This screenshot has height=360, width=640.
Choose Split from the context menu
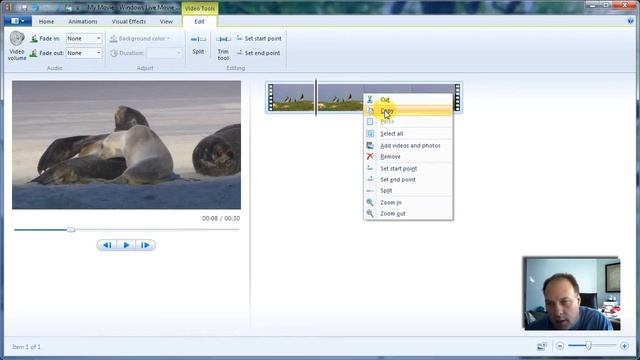tap(408, 190)
